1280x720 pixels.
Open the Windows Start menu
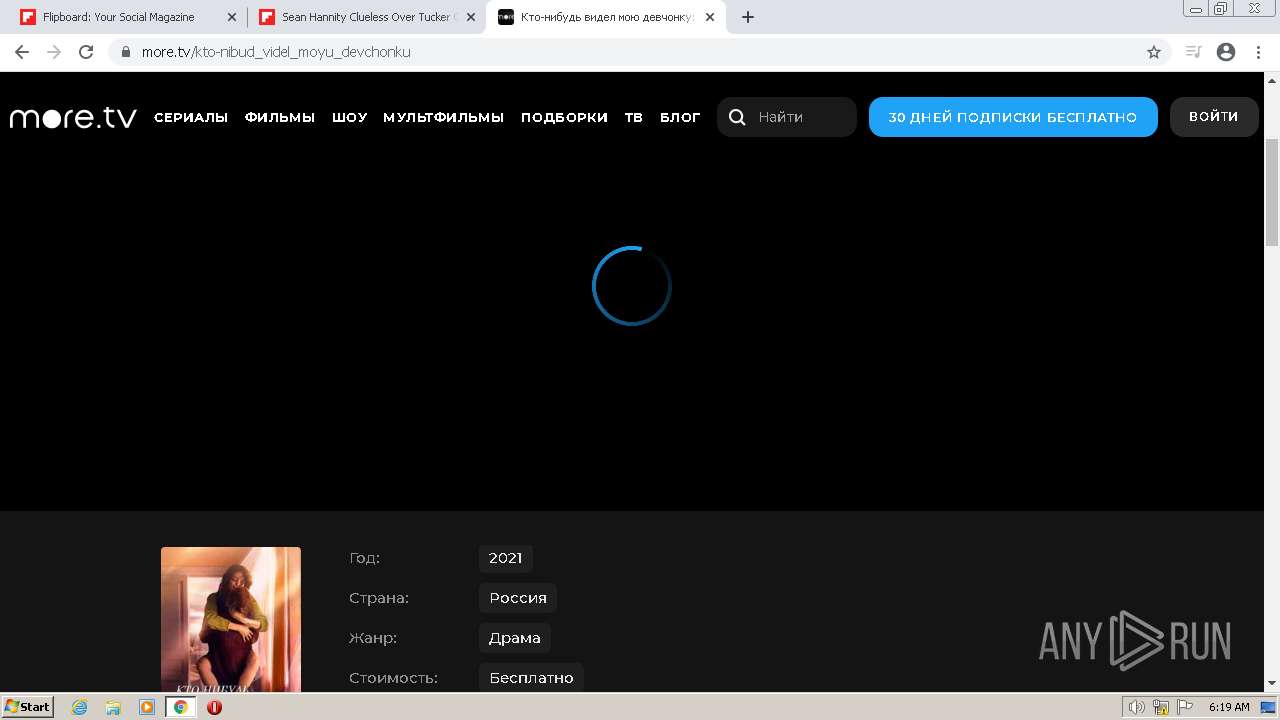pyautogui.click(x=27, y=706)
